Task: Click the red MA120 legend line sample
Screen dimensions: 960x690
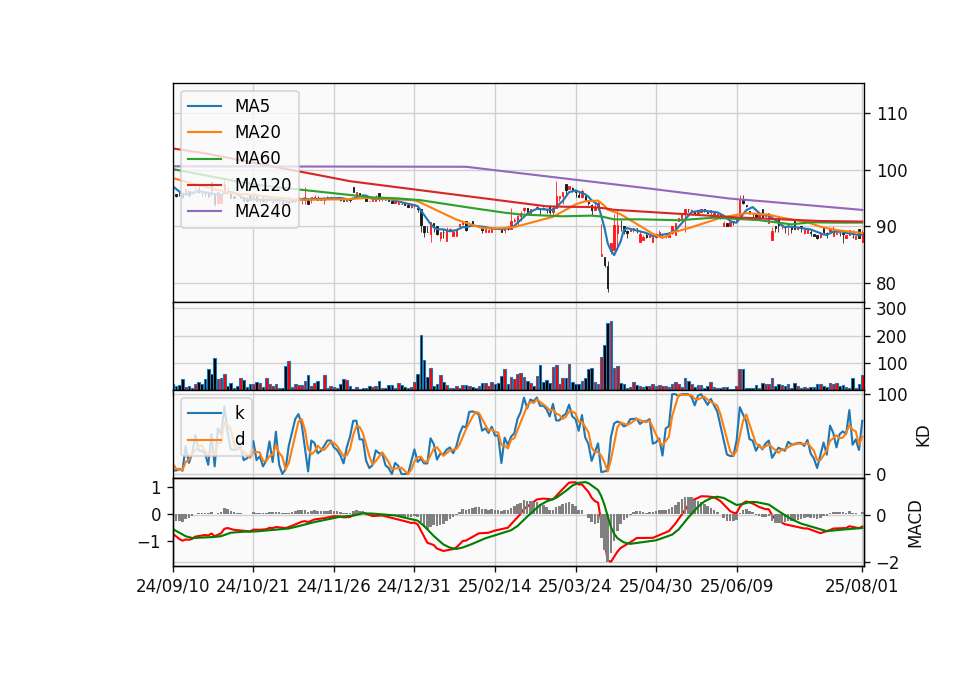Action: point(204,185)
